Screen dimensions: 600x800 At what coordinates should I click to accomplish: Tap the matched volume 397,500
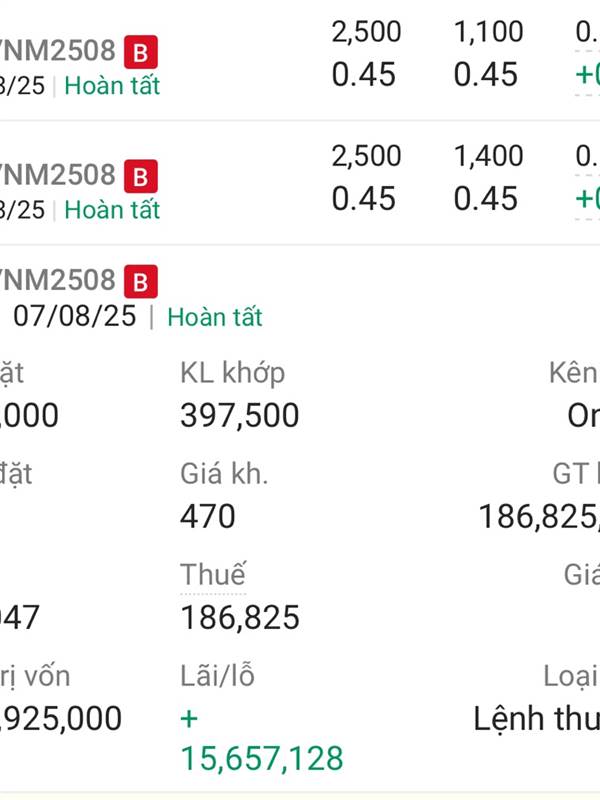(x=240, y=415)
